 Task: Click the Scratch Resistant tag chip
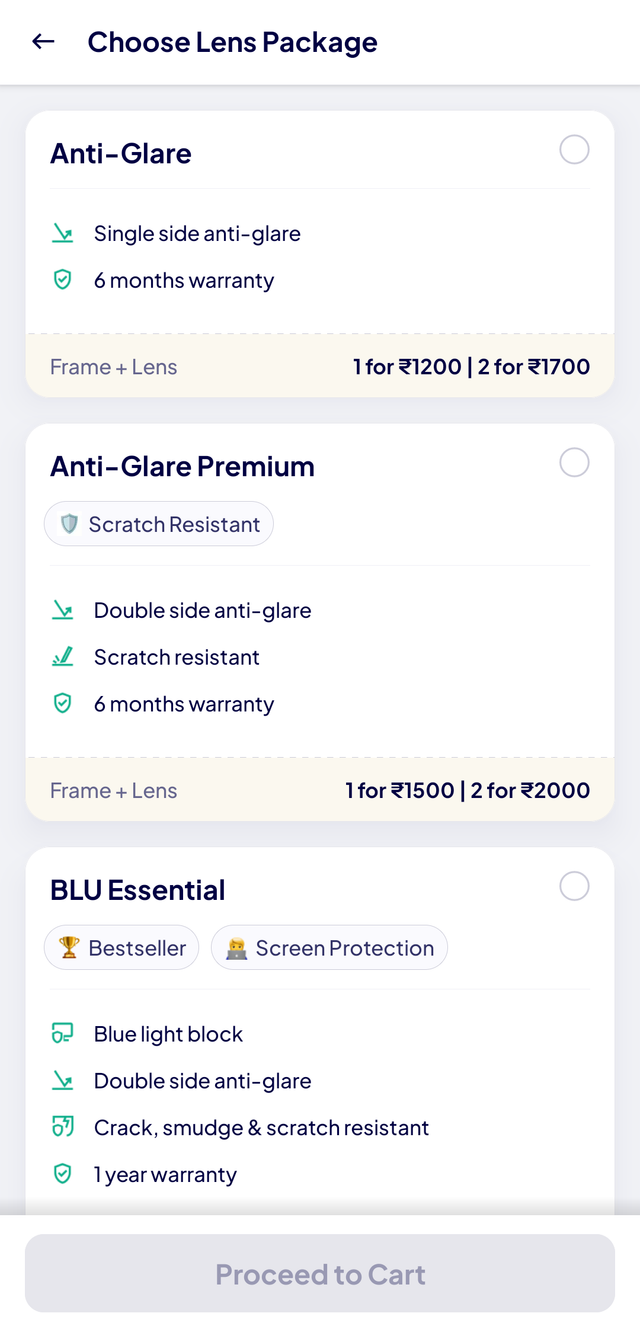click(159, 525)
